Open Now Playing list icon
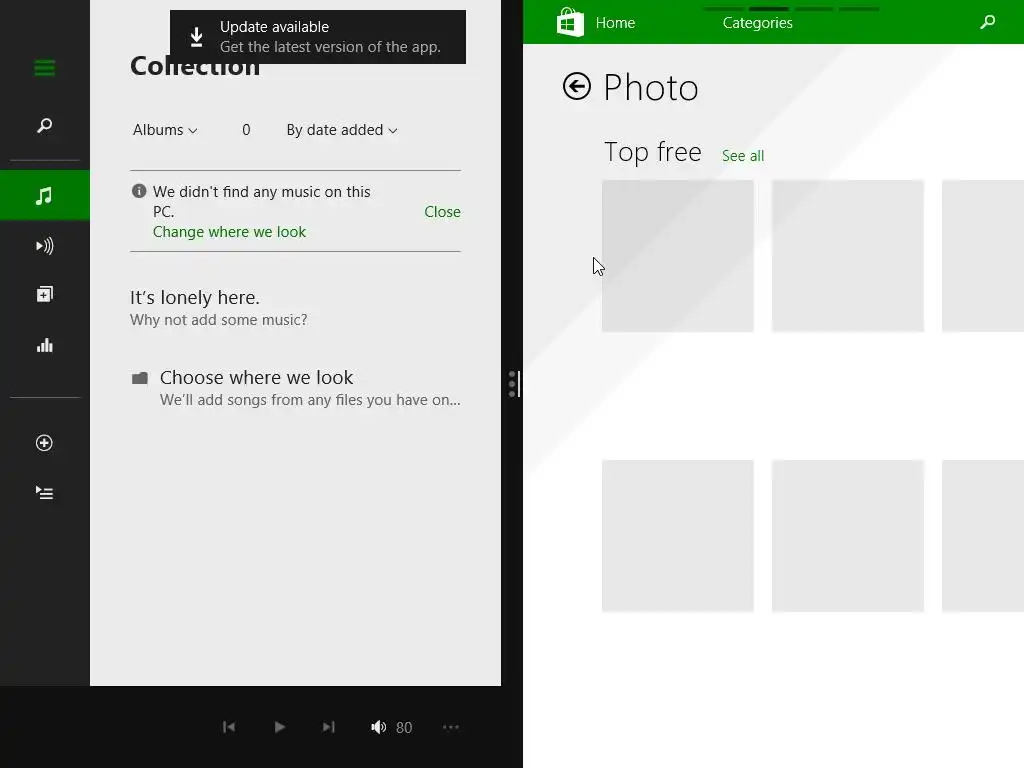The width and height of the screenshot is (1024, 768). 44,492
